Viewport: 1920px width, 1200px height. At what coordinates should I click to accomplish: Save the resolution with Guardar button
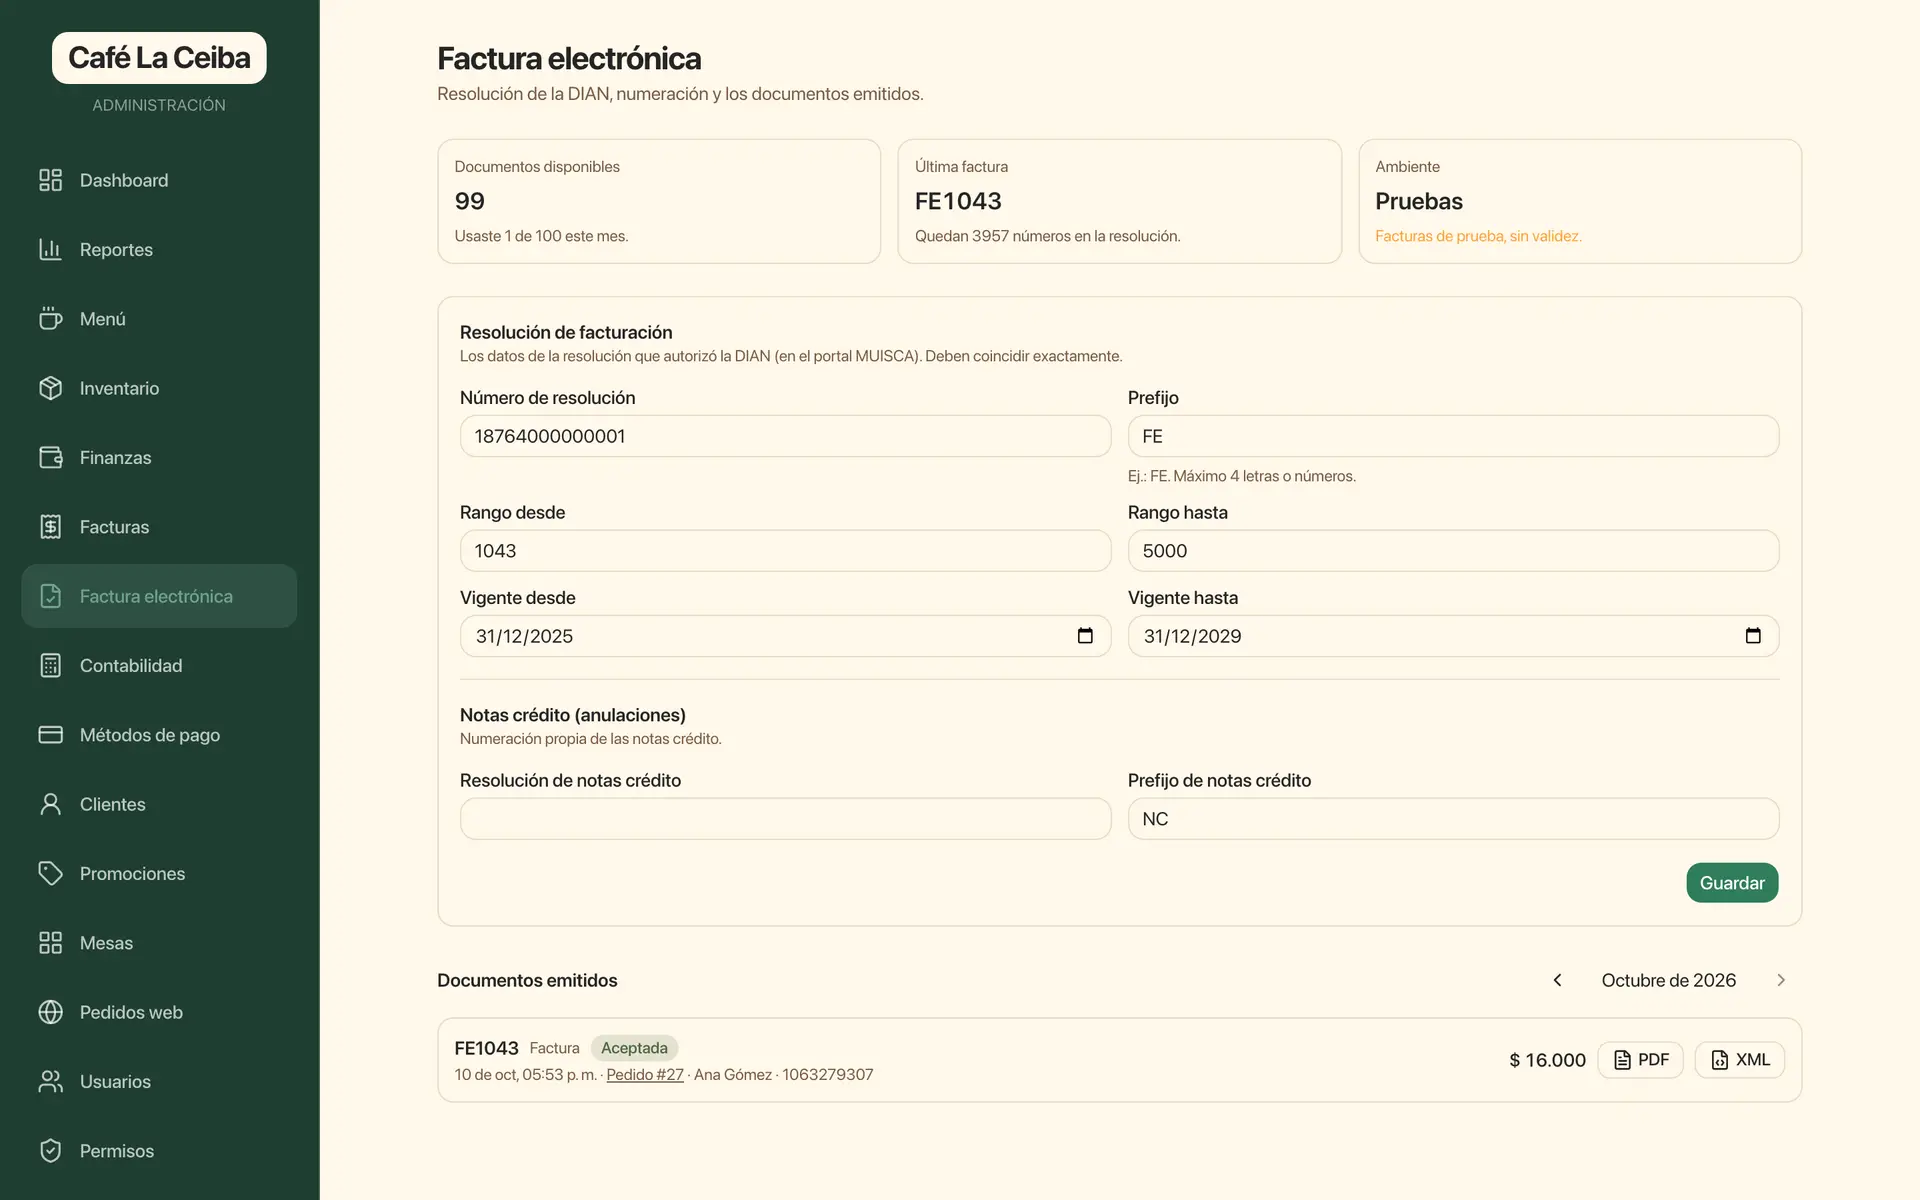point(1732,883)
